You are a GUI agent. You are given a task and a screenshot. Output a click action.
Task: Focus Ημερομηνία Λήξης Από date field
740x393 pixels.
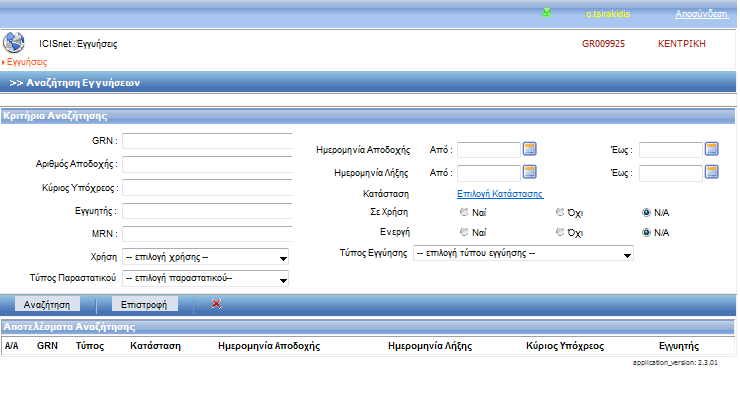point(489,173)
